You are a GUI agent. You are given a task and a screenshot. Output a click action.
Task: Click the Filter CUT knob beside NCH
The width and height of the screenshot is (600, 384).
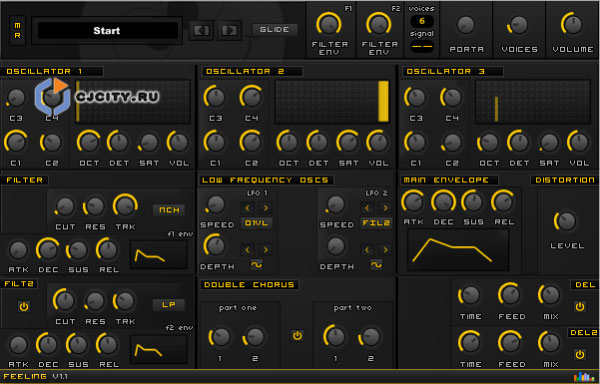tap(65, 206)
